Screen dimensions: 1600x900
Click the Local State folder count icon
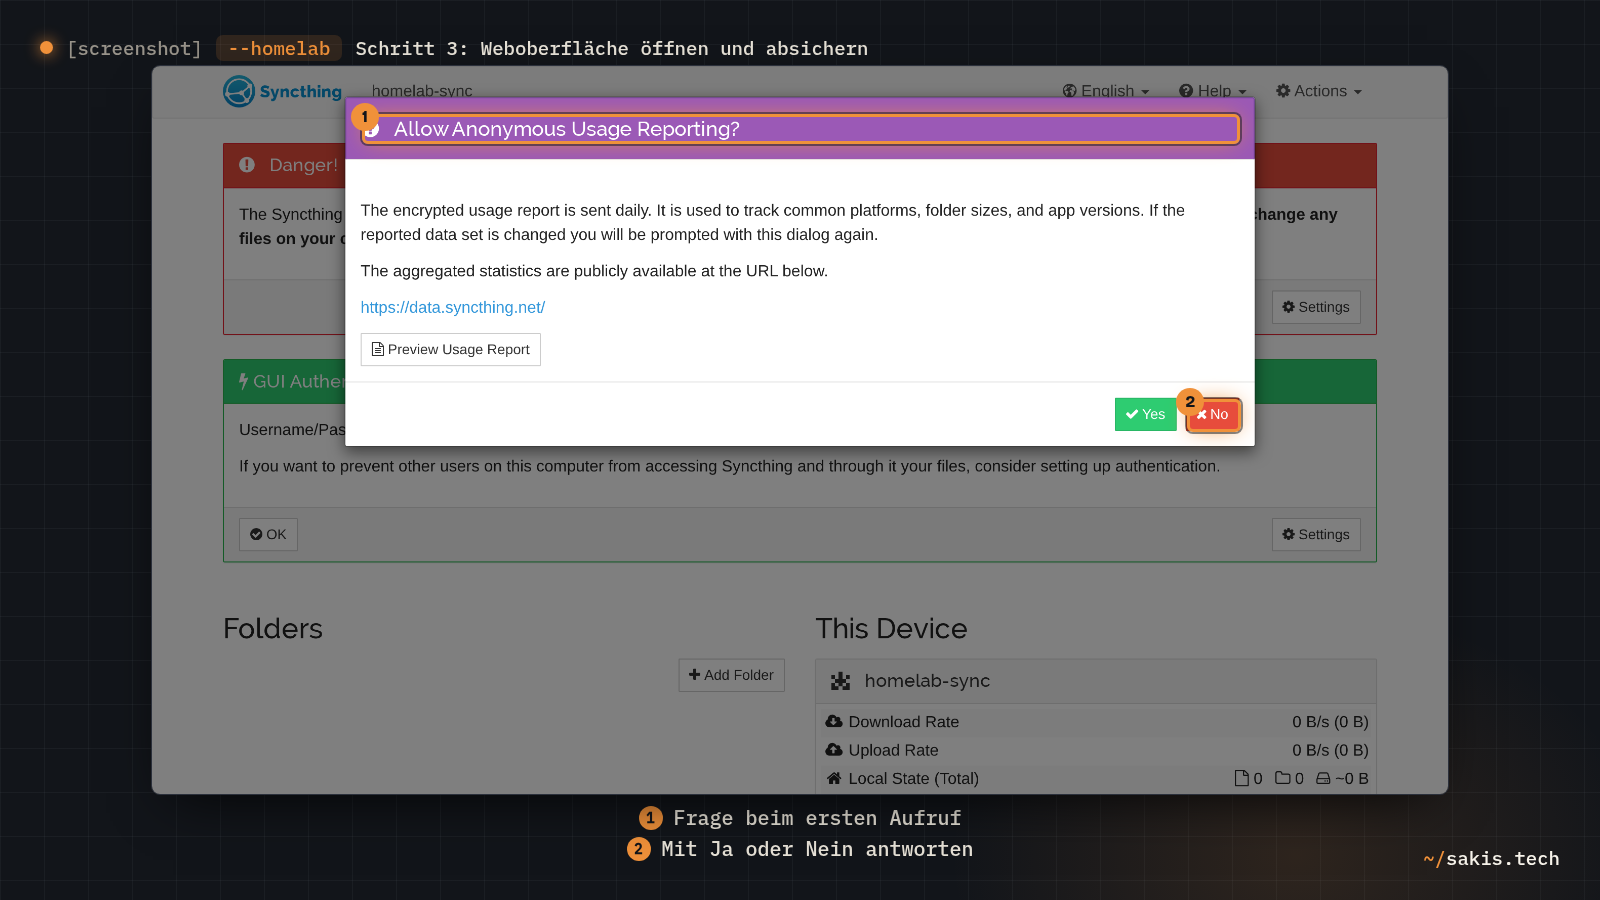[x=1283, y=778]
